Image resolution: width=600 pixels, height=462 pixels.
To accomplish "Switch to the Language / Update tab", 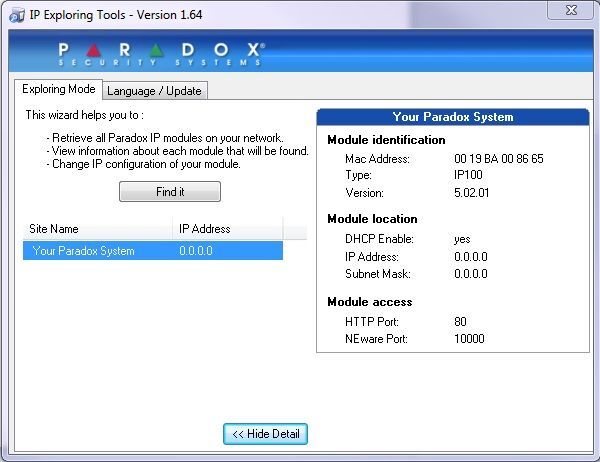I will [x=154, y=91].
